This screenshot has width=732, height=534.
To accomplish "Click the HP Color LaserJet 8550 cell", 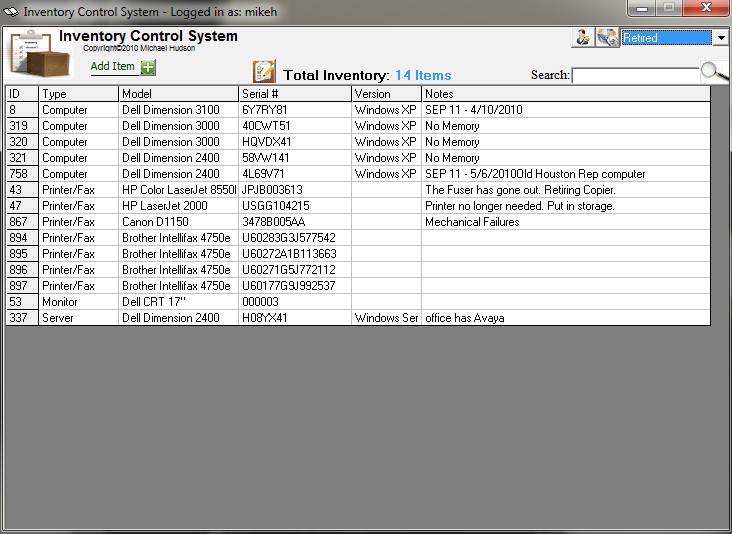I will click(x=179, y=190).
